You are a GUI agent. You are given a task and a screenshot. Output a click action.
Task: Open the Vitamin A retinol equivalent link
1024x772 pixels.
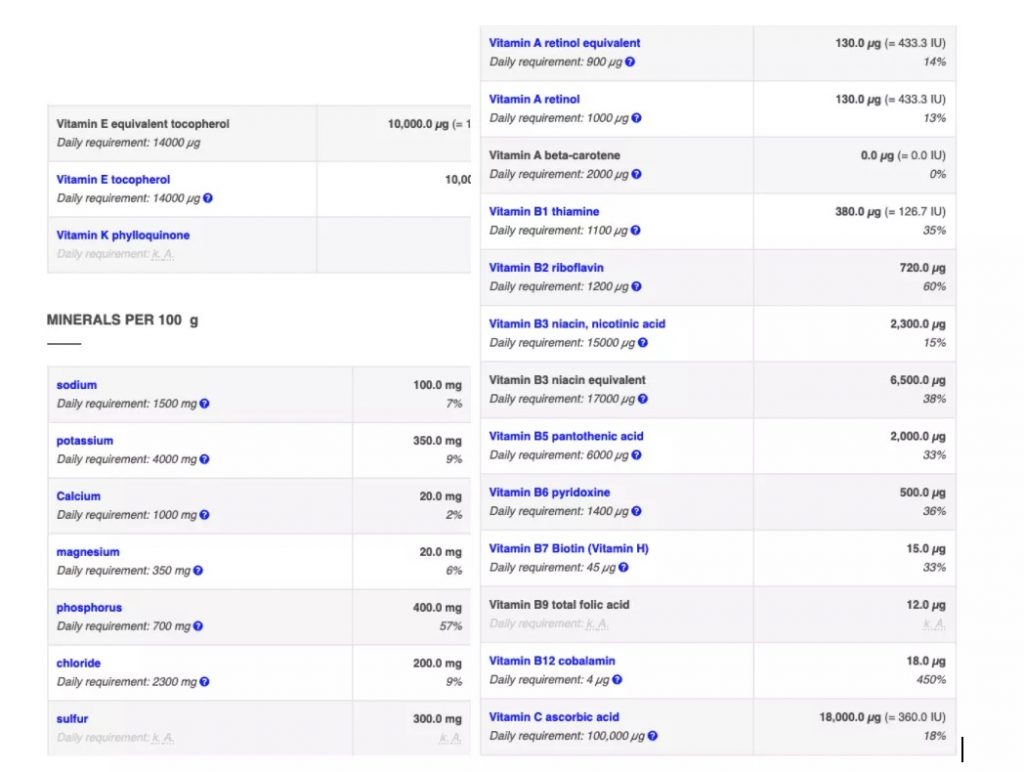coord(564,43)
